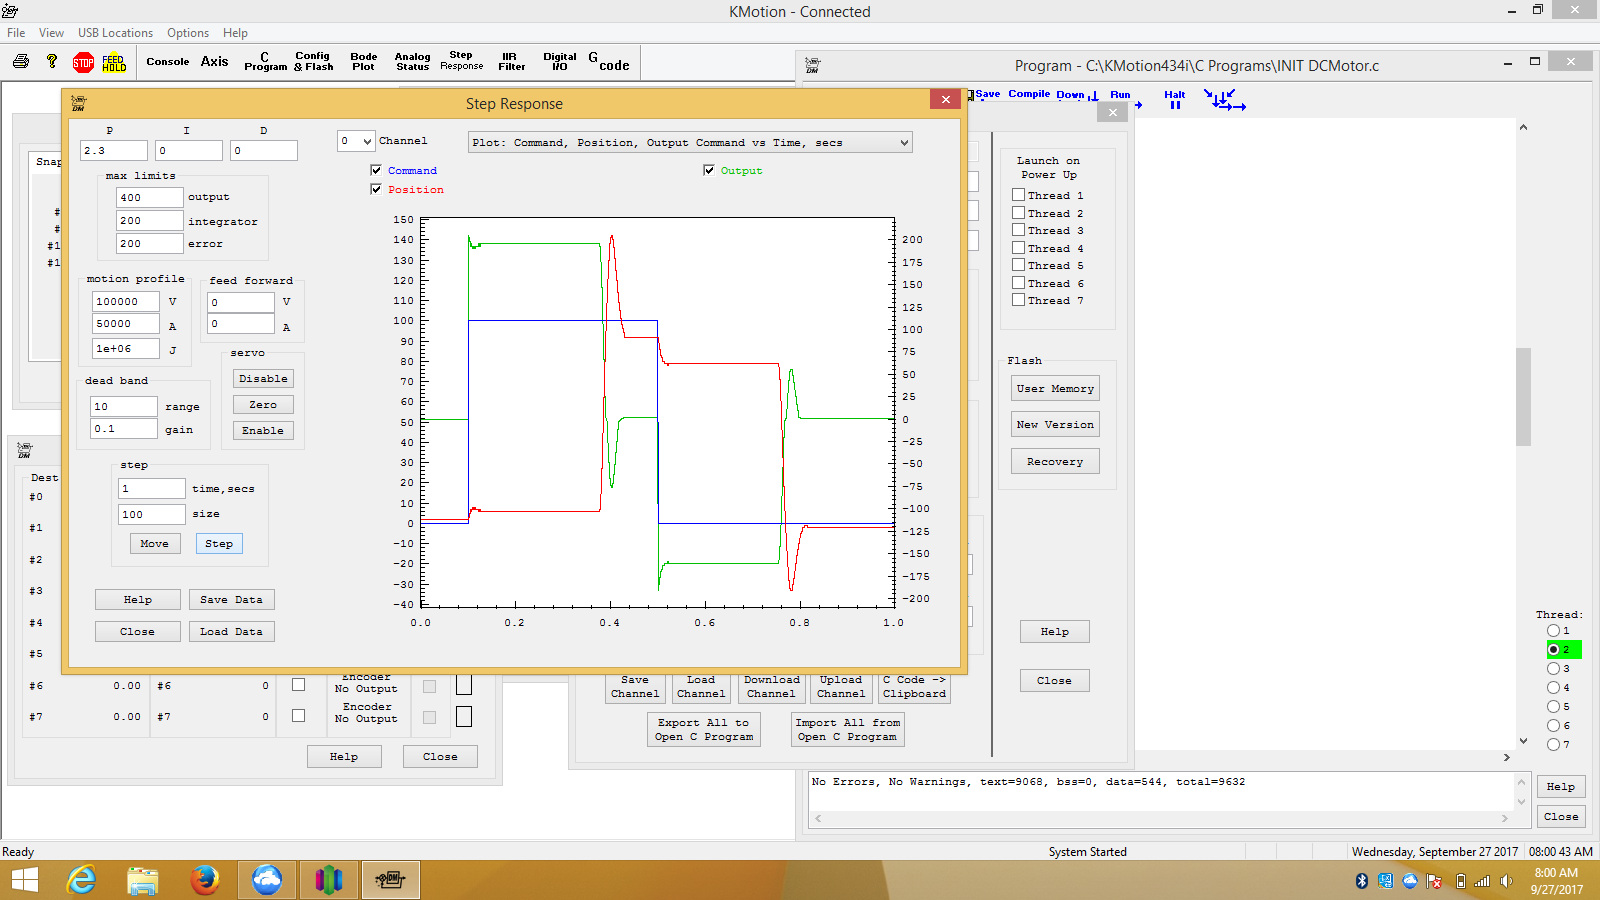1600x900 pixels.
Task: Open the G code toolbar button
Action: coord(609,62)
